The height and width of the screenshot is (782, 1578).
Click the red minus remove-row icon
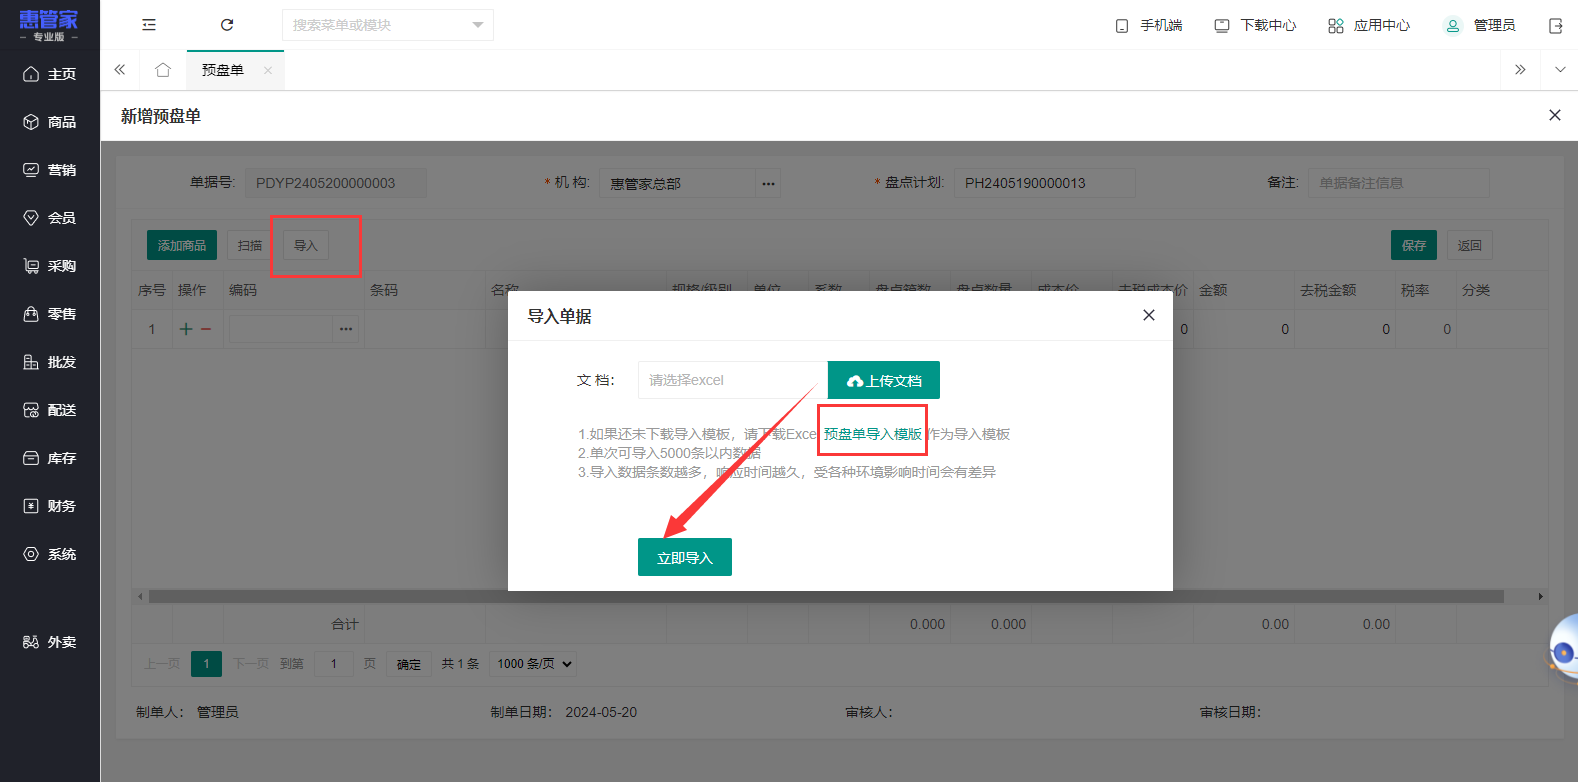[x=206, y=329]
